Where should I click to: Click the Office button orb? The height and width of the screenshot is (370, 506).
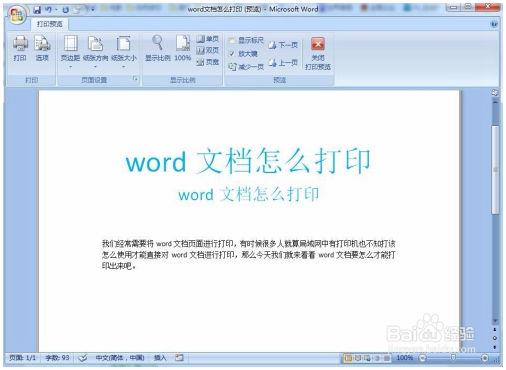tap(17, 15)
